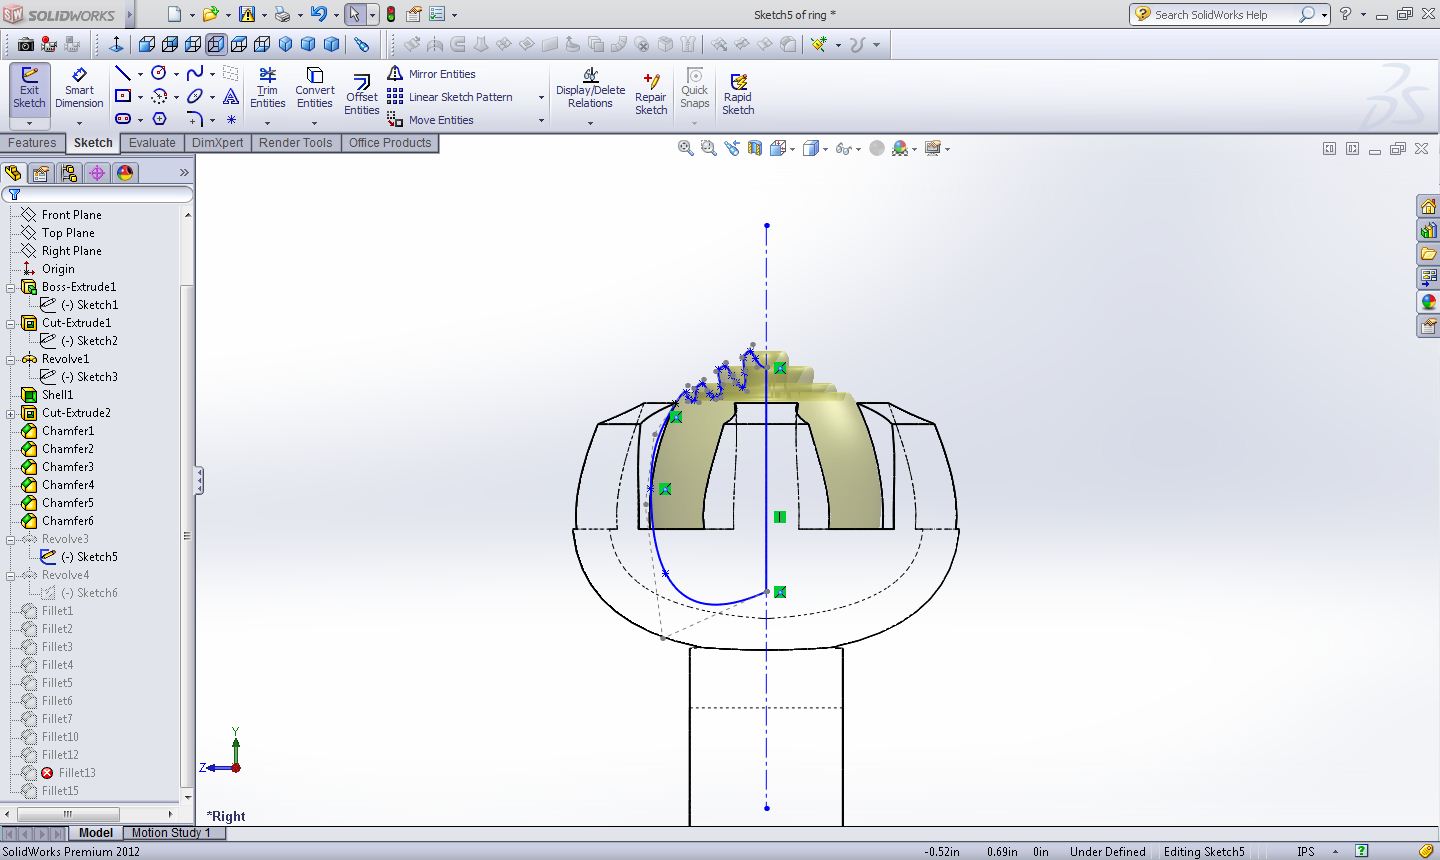Select Chamfer3 in feature tree

coord(68,467)
